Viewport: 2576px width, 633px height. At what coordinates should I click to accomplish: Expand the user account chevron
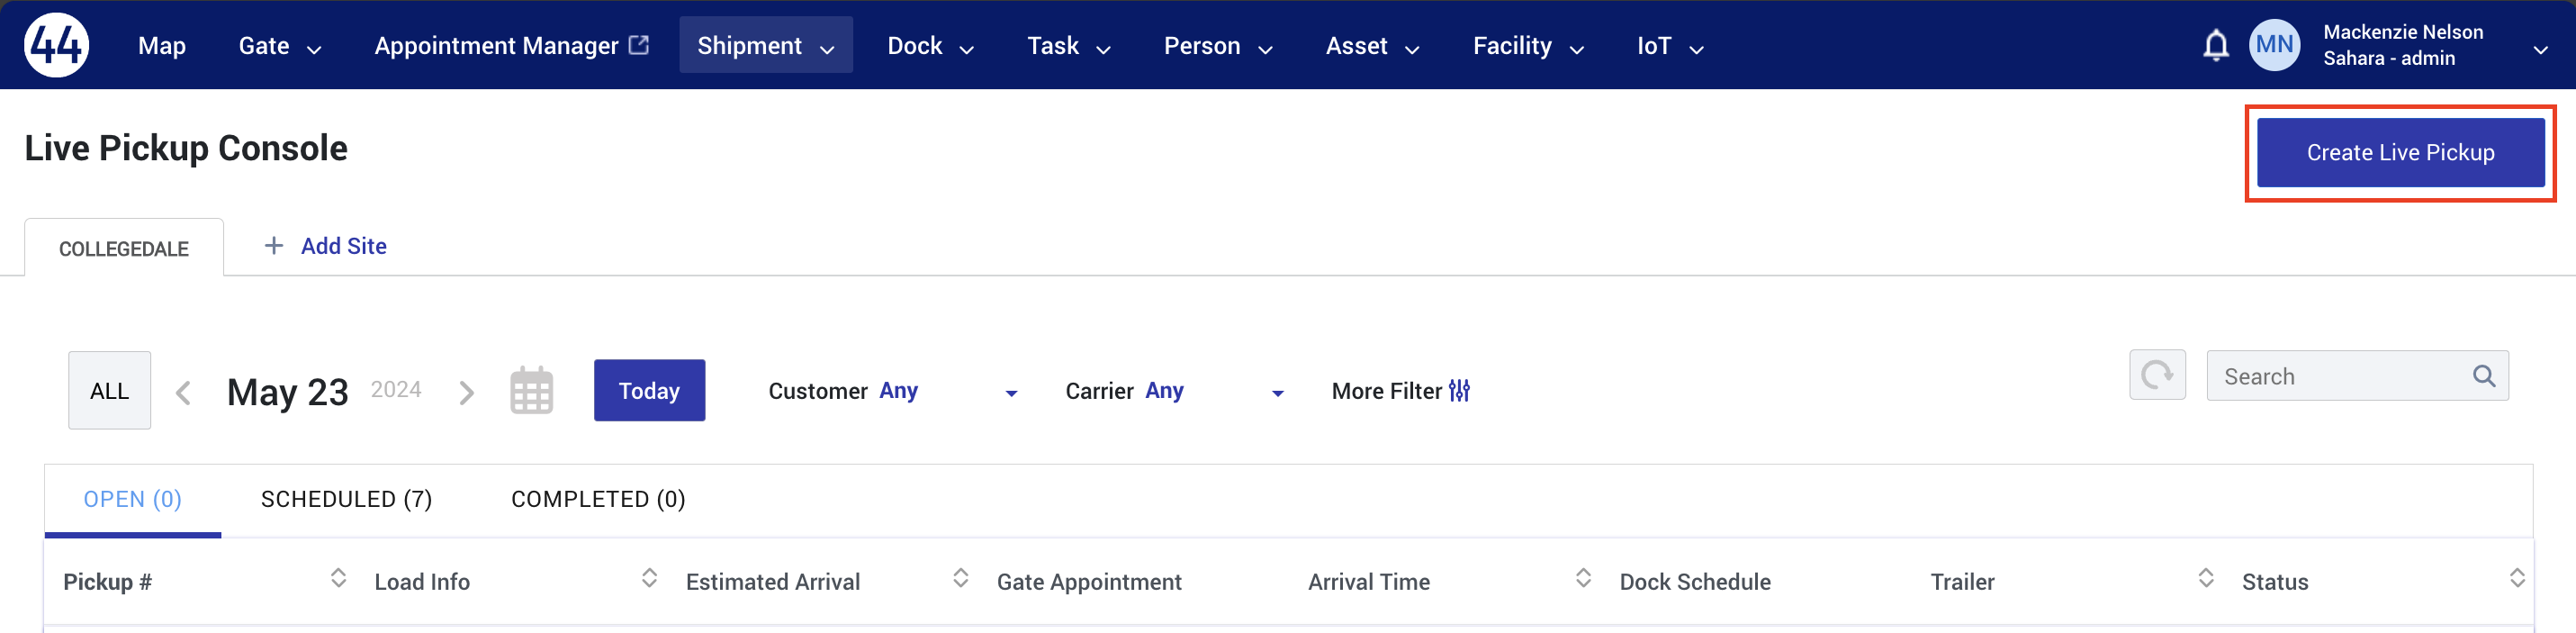pos(2540,50)
